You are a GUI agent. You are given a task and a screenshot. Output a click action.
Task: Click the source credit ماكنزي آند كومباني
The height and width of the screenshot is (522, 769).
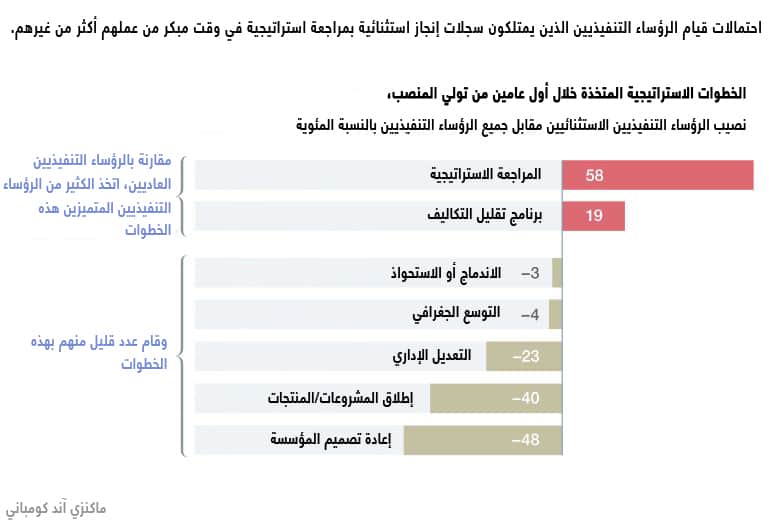pyautogui.click(x=55, y=508)
